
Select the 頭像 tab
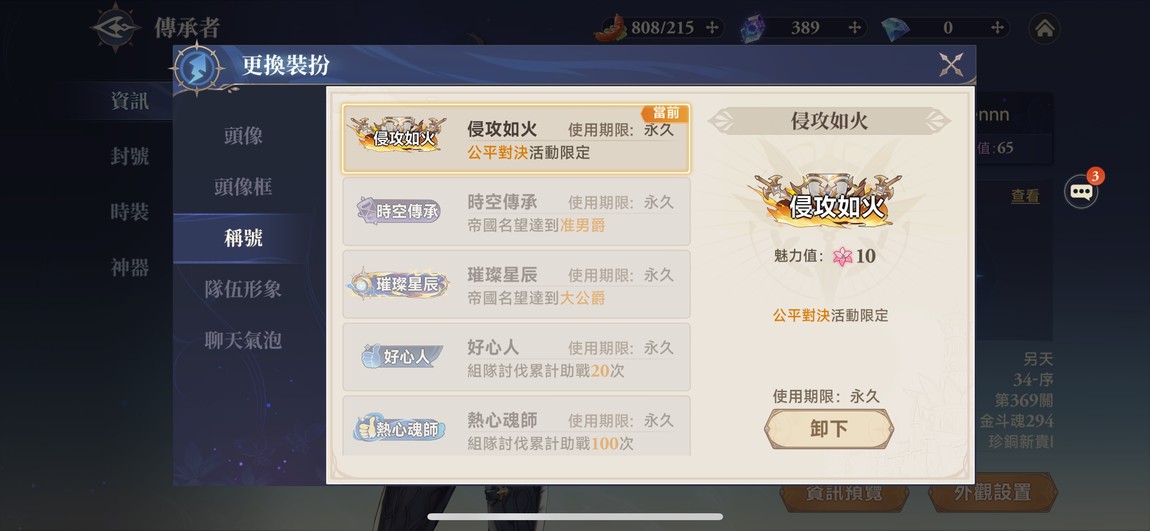tap(243, 136)
